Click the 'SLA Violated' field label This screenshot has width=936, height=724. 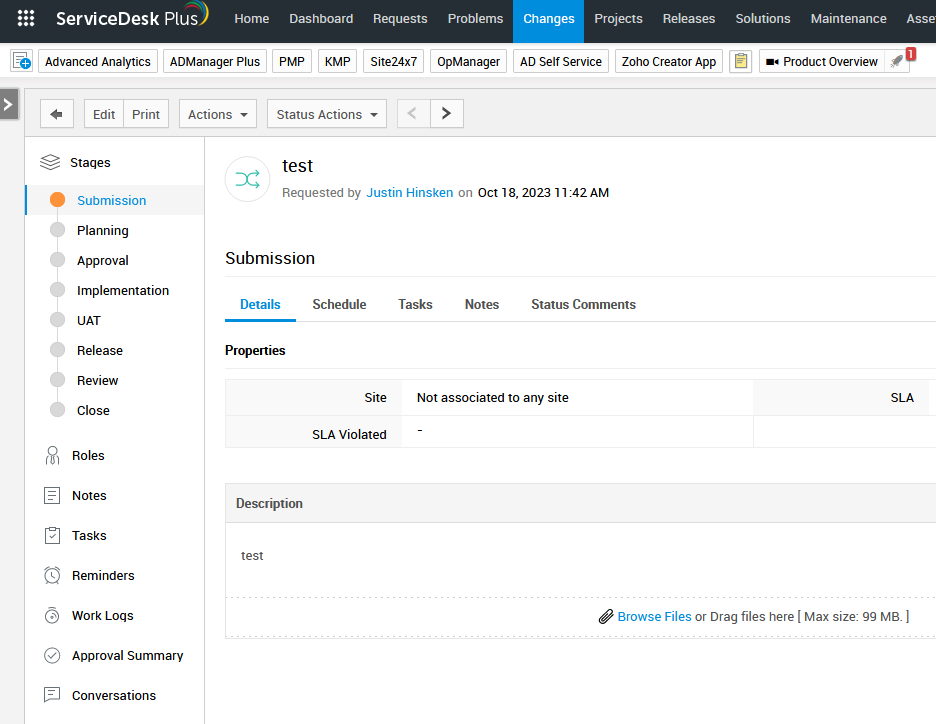349,435
